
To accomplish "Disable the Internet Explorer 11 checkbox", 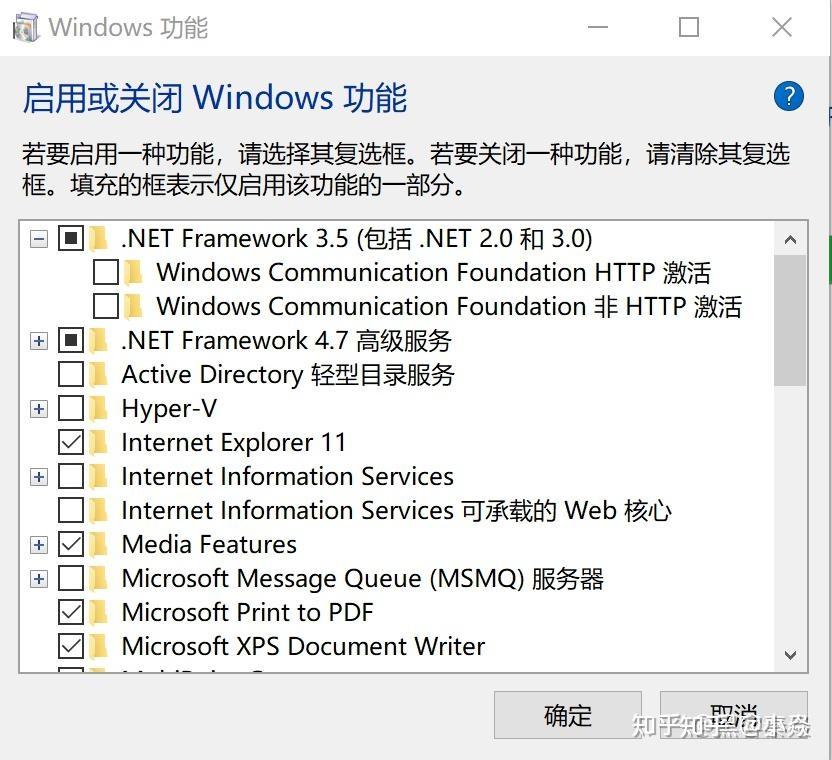I will click(70, 442).
